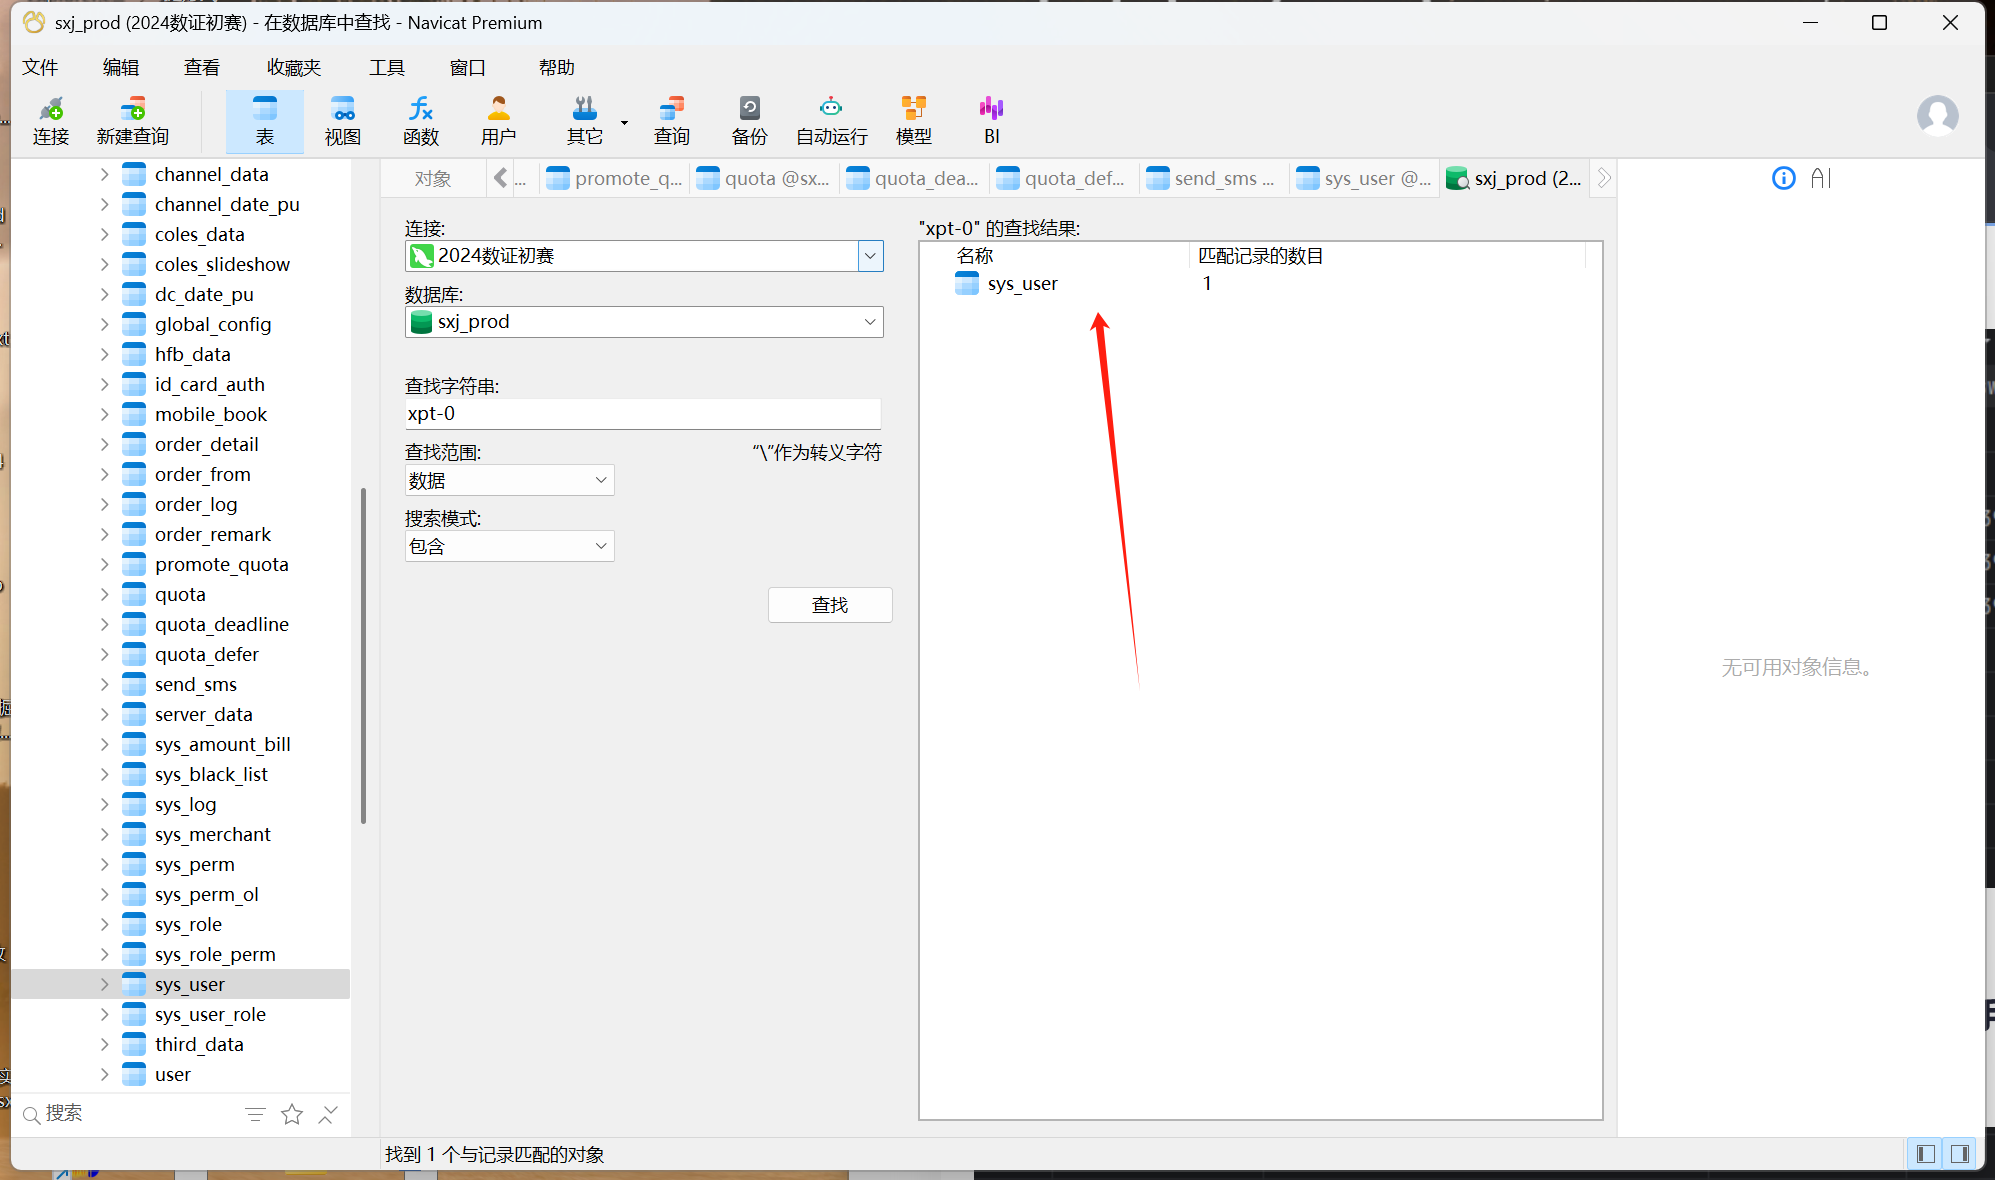
Task: Open the 数据库 (database) sxj_prod dropdown
Action: pos(644,322)
